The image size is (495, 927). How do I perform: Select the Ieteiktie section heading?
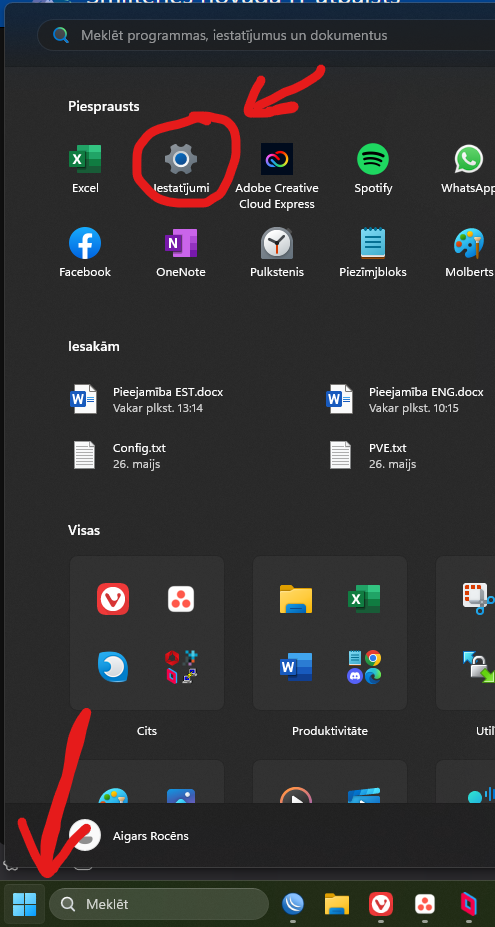pos(93,346)
